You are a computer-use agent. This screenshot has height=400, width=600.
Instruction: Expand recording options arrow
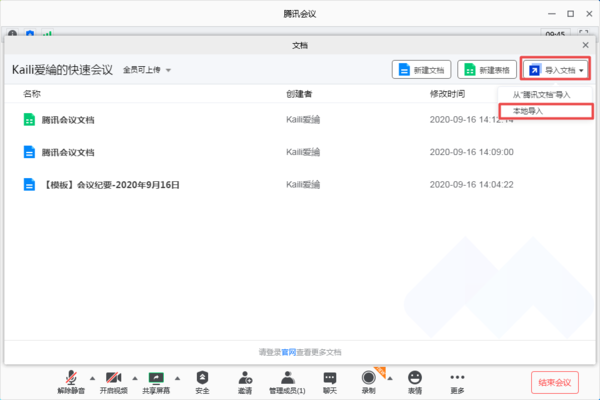click(x=390, y=379)
